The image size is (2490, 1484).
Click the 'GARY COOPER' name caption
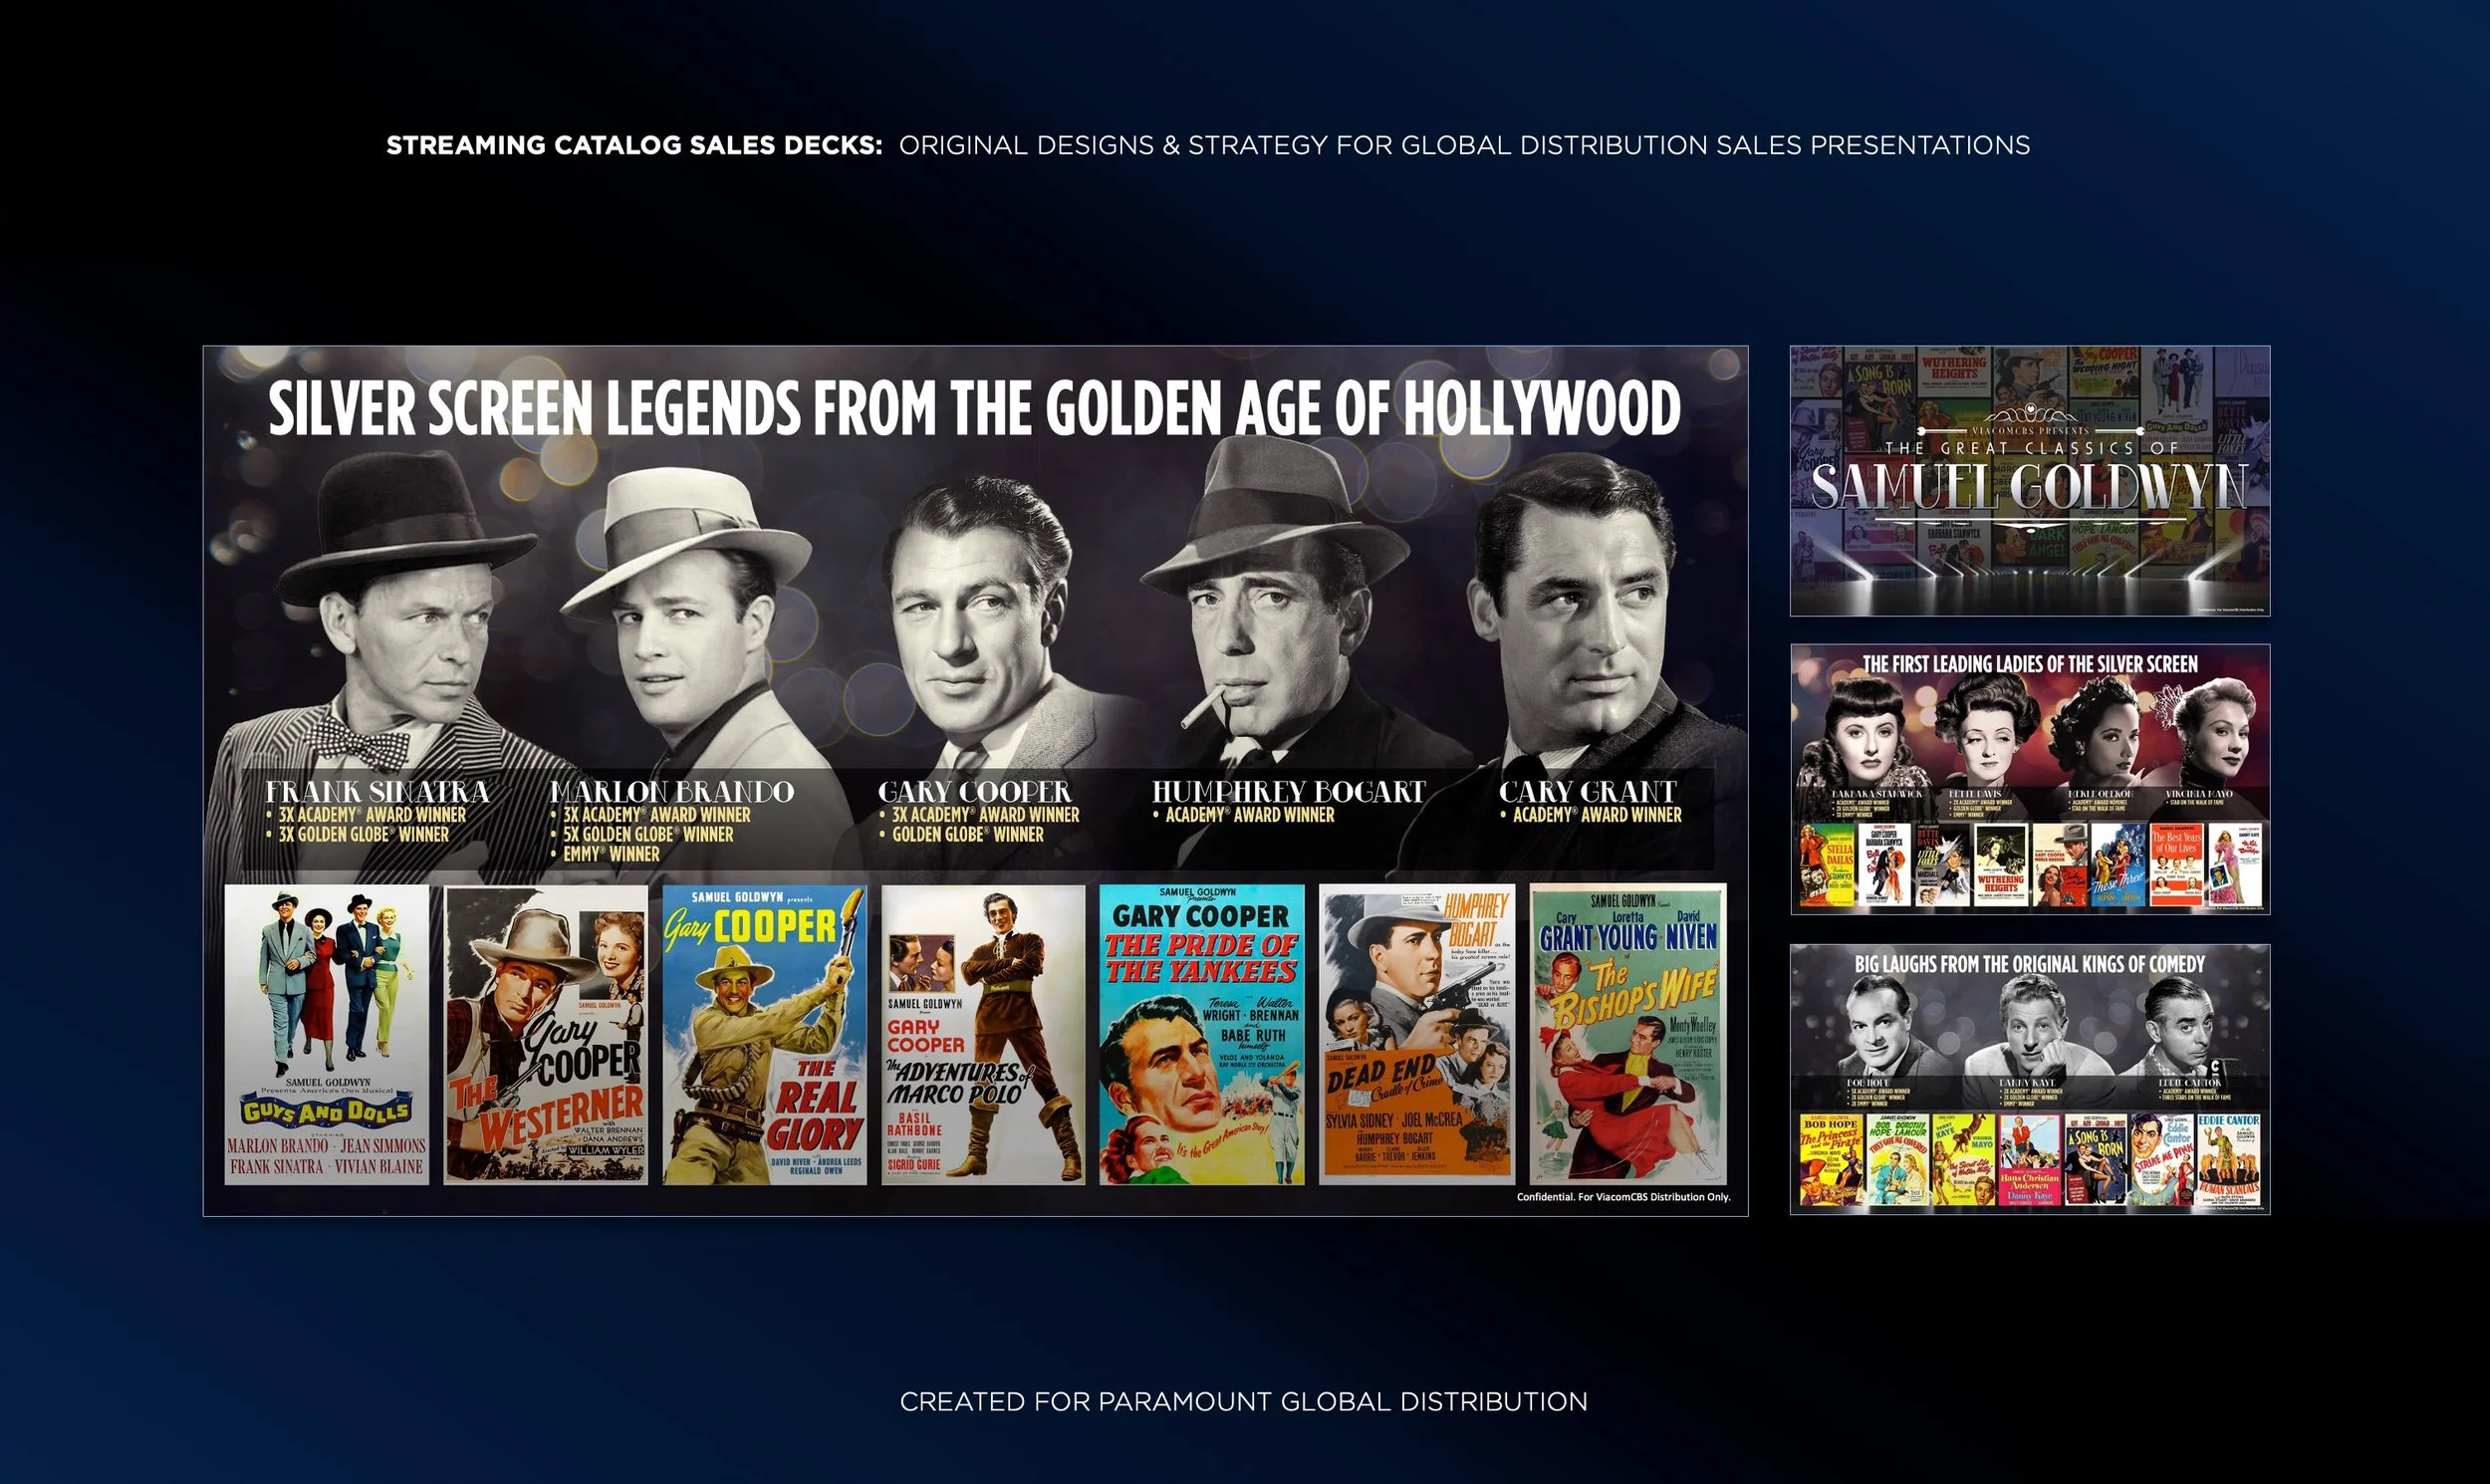(974, 792)
